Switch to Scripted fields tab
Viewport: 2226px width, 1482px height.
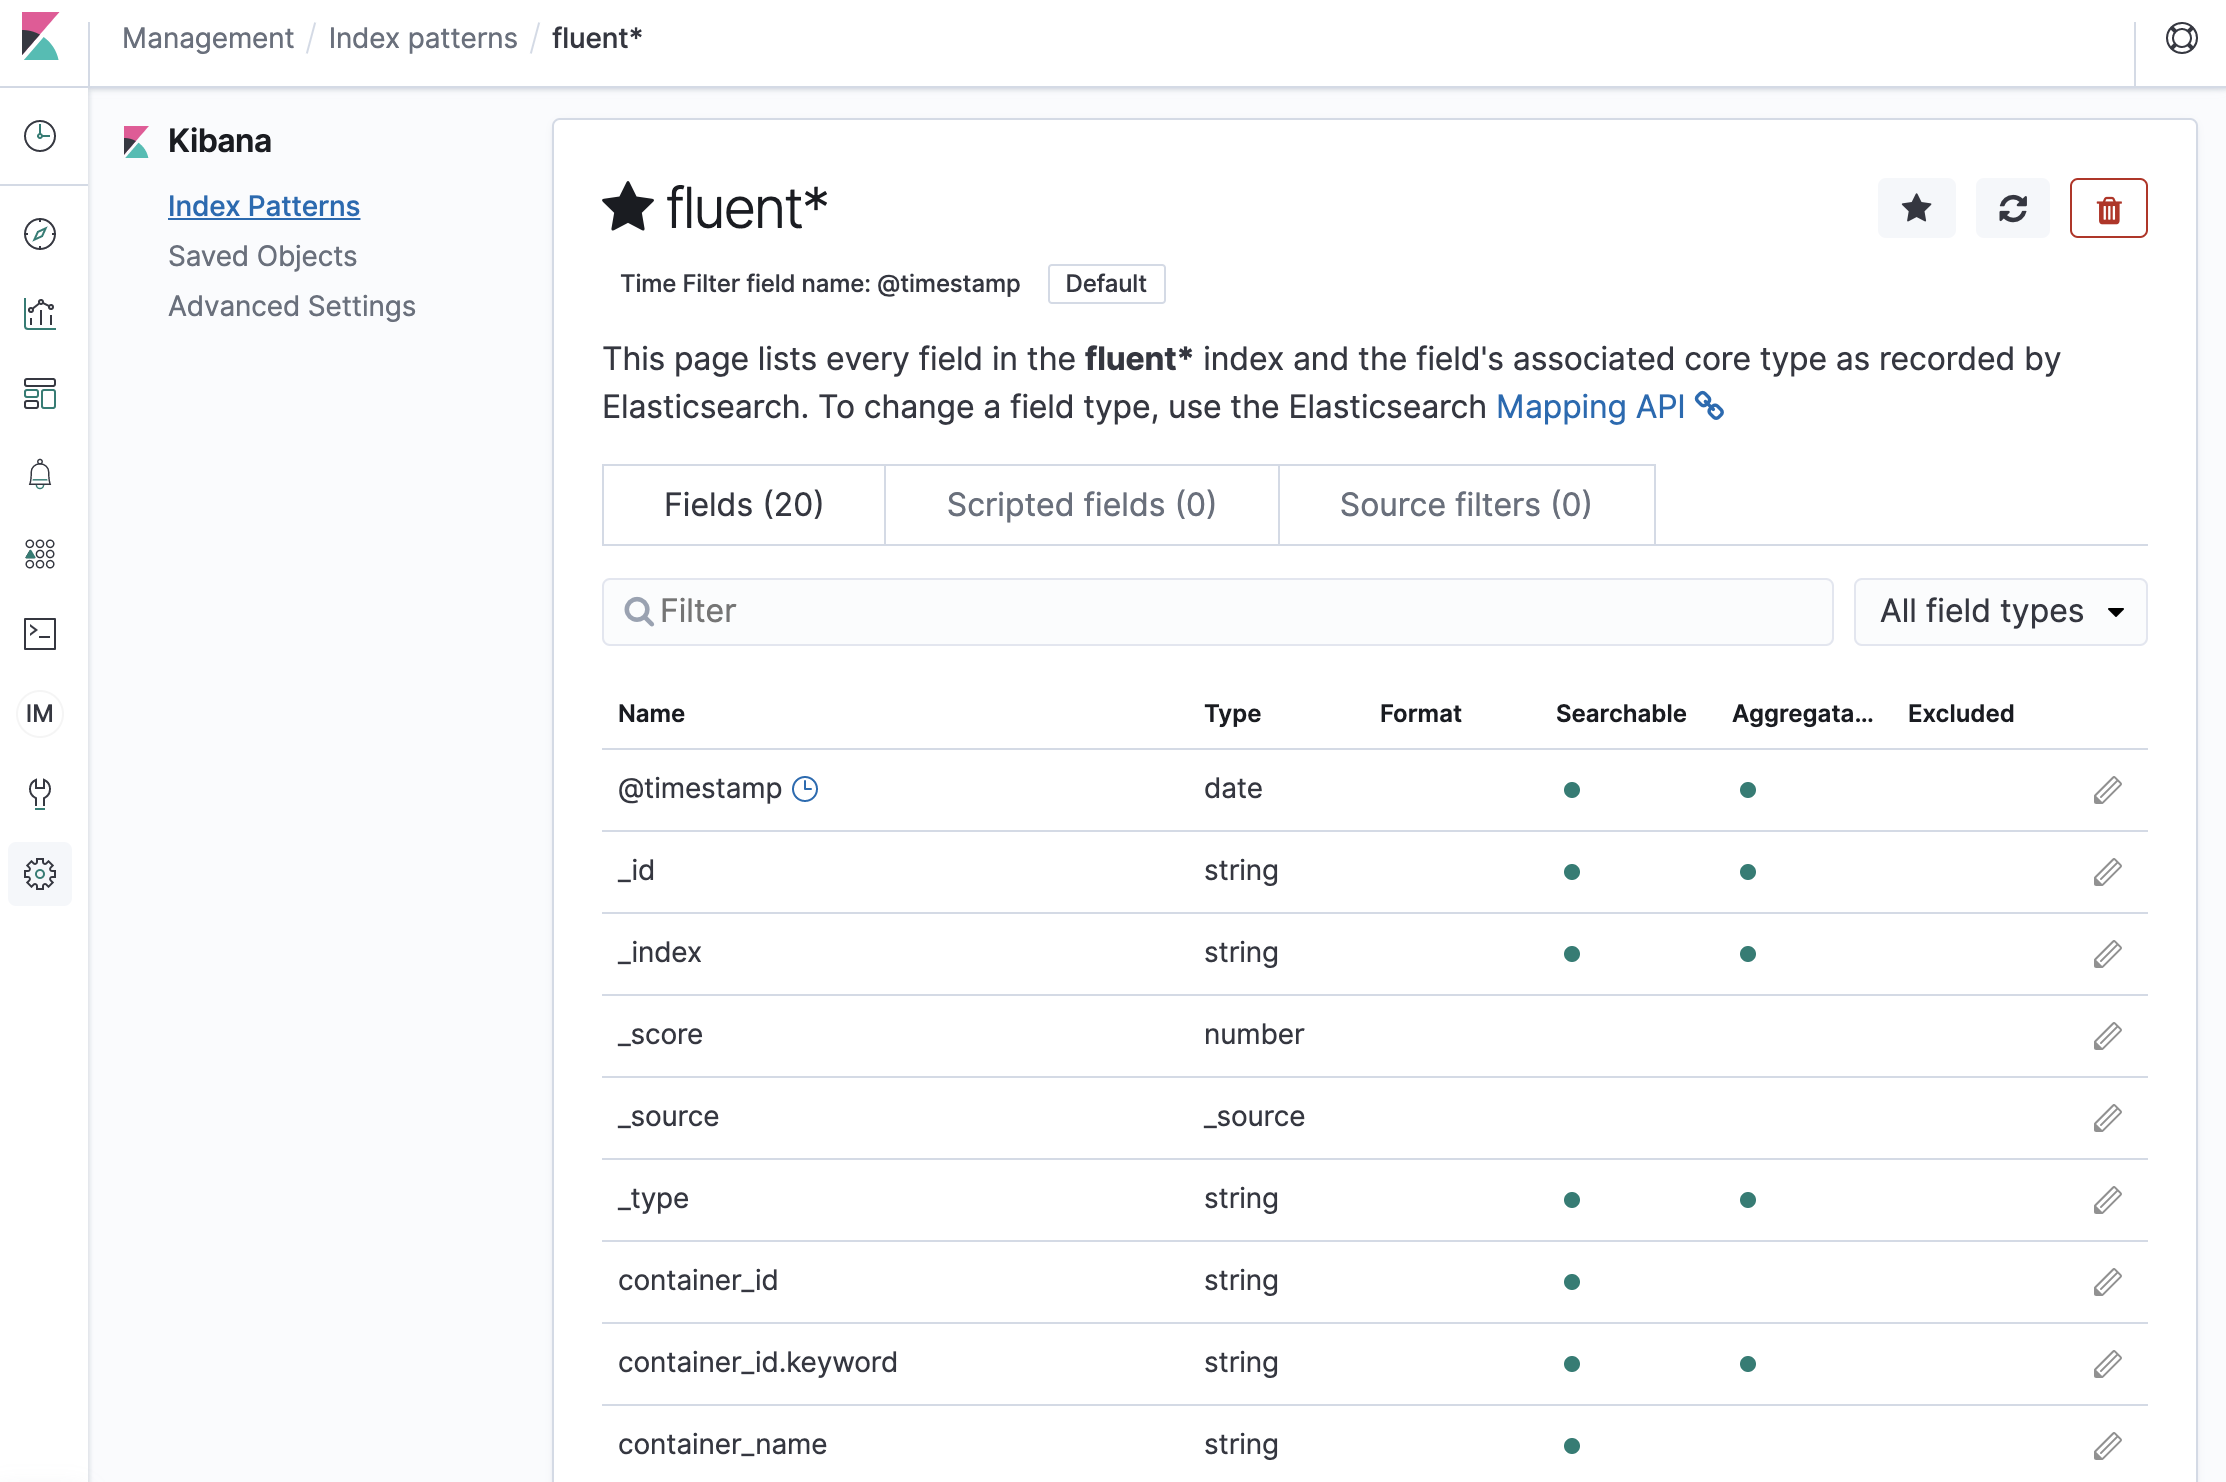pyautogui.click(x=1081, y=505)
